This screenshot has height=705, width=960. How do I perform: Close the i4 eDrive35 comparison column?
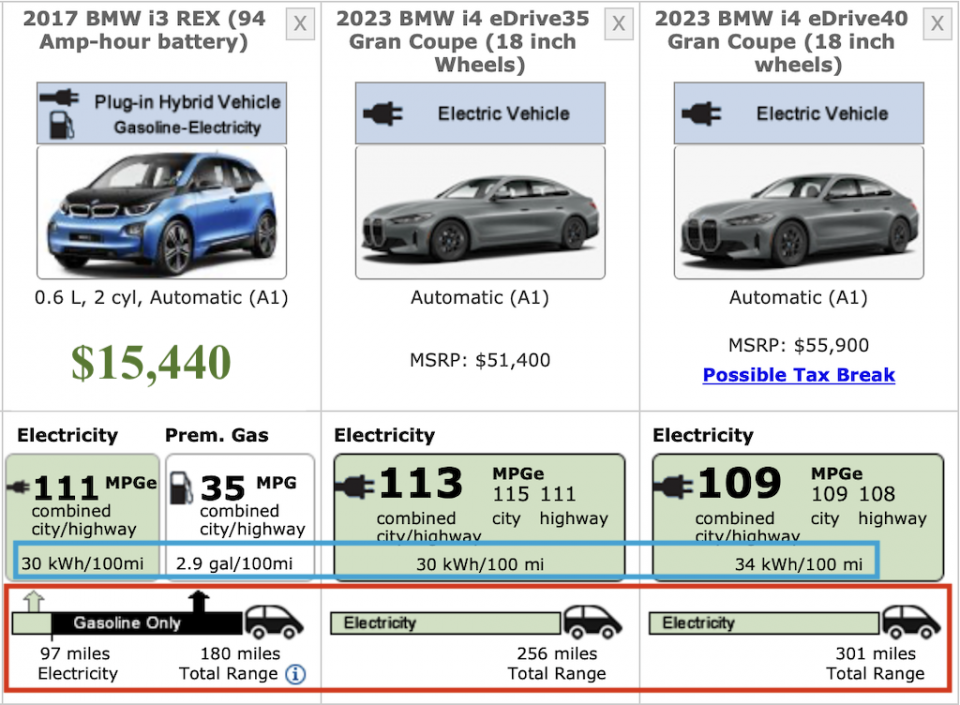pyautogui.click(x=619, y=24)
